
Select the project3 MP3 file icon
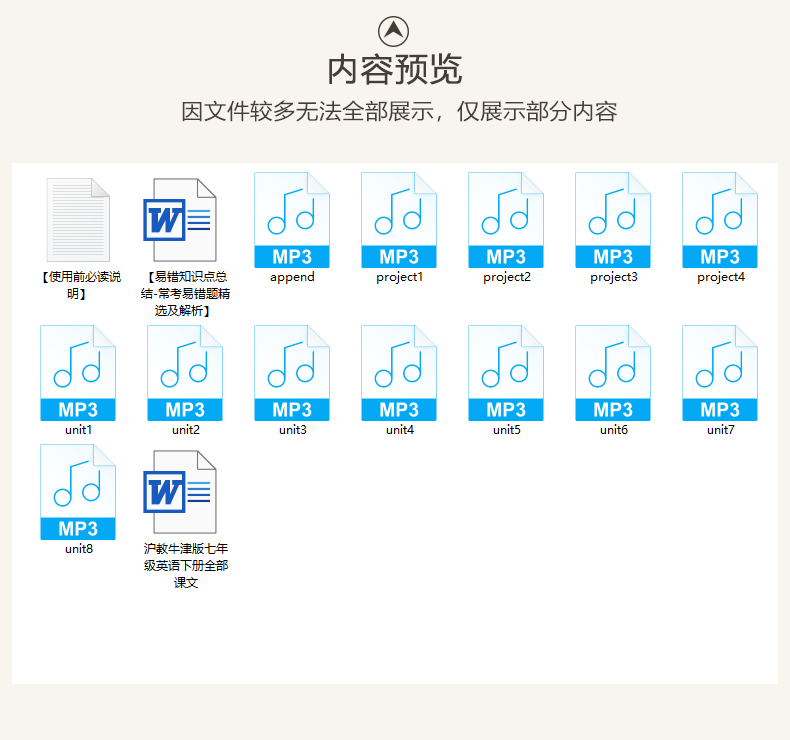pos(613,220)
